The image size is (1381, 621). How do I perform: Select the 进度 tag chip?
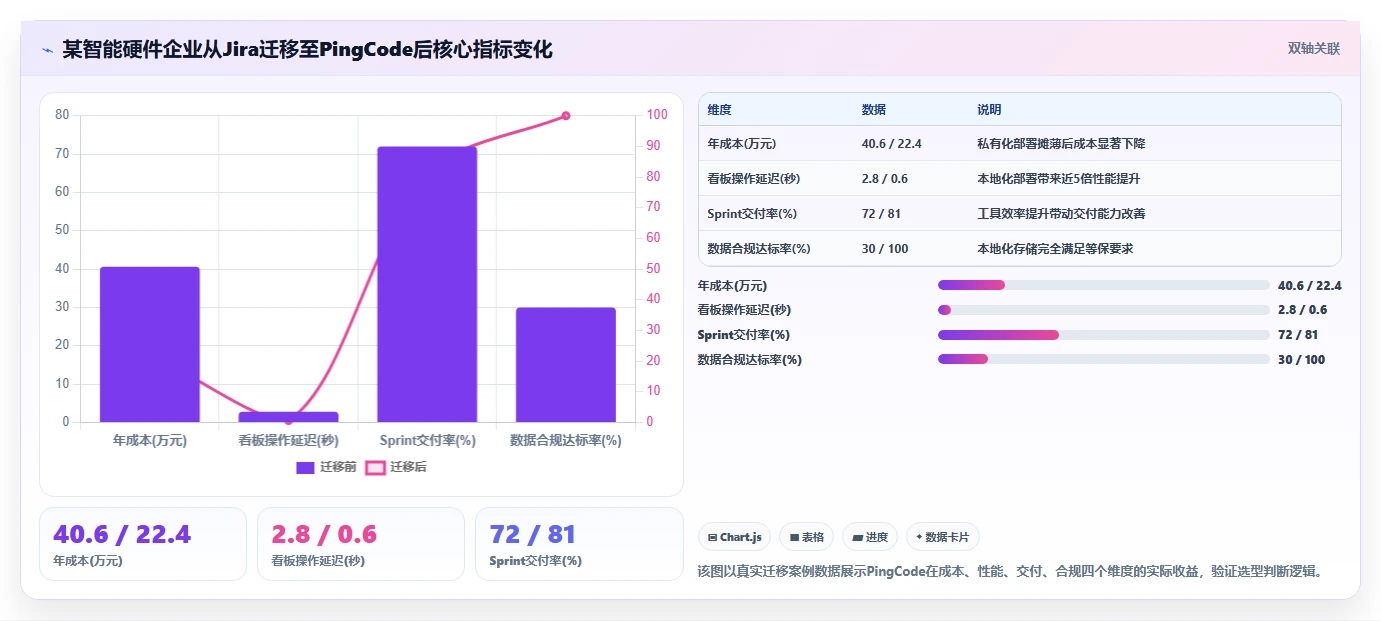pyautogui.click(x=870, y=537)
